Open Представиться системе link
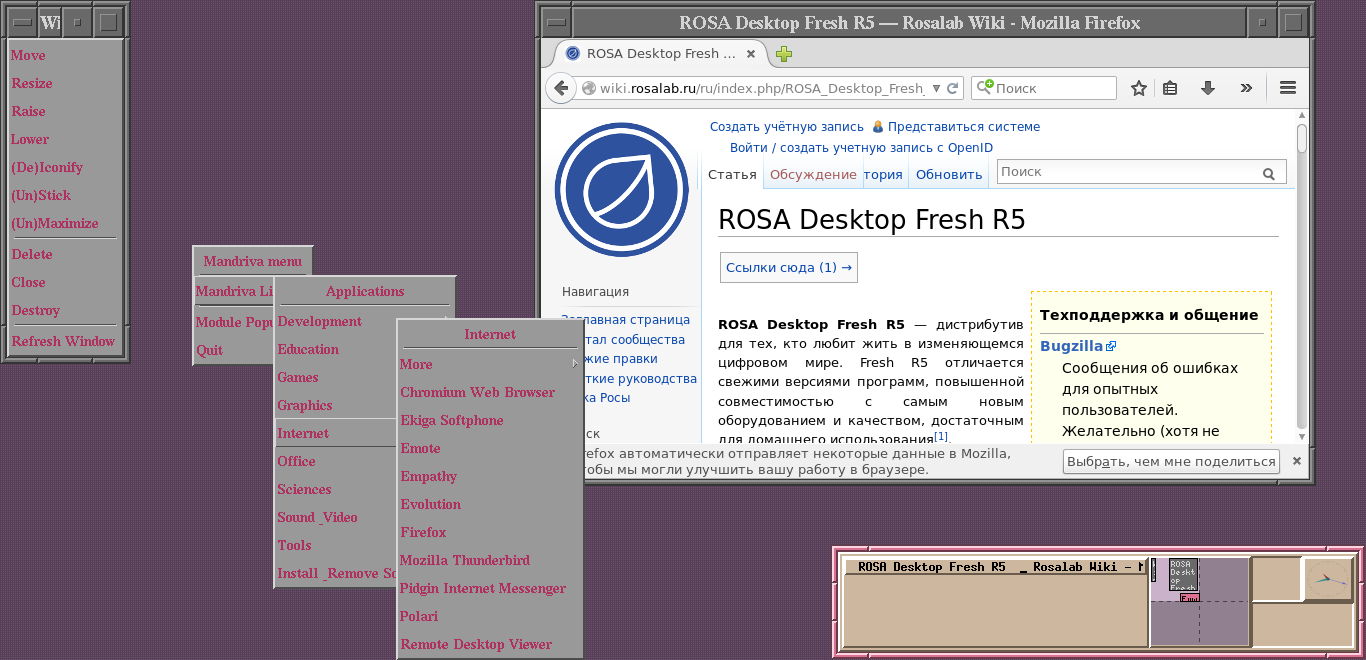The width and height of the screenshot is (1366, 660). (x=964, y=127)
